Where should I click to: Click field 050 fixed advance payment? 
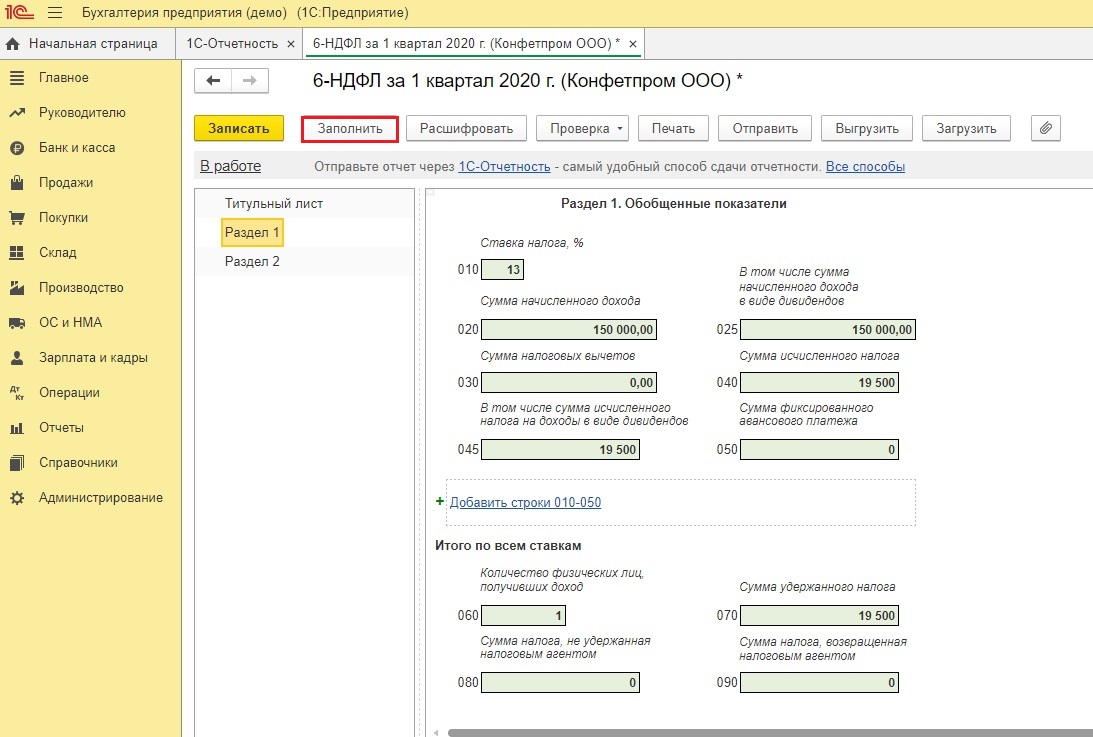point(820,450)
